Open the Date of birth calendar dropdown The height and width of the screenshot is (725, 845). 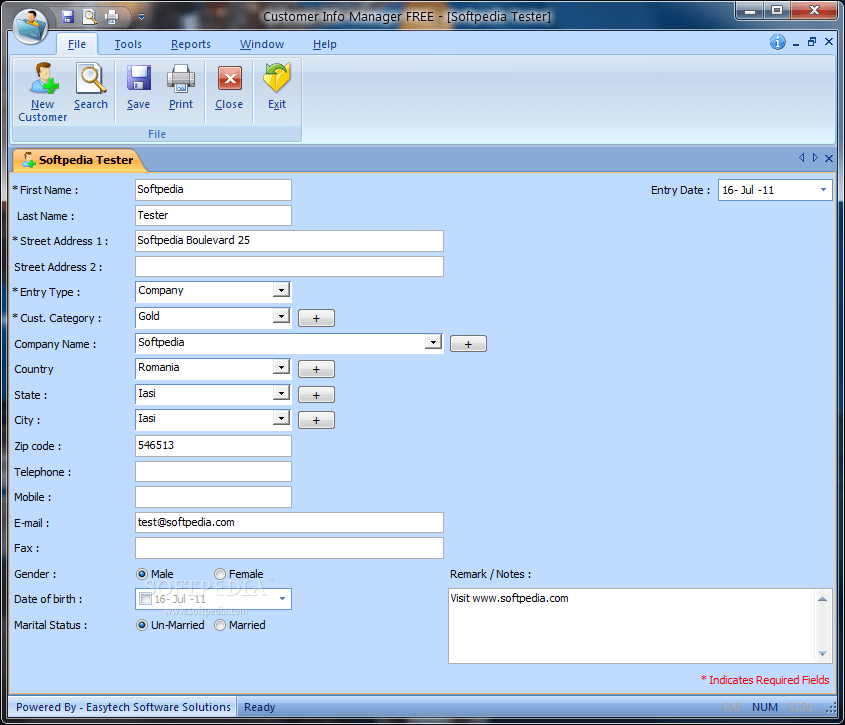282,599
